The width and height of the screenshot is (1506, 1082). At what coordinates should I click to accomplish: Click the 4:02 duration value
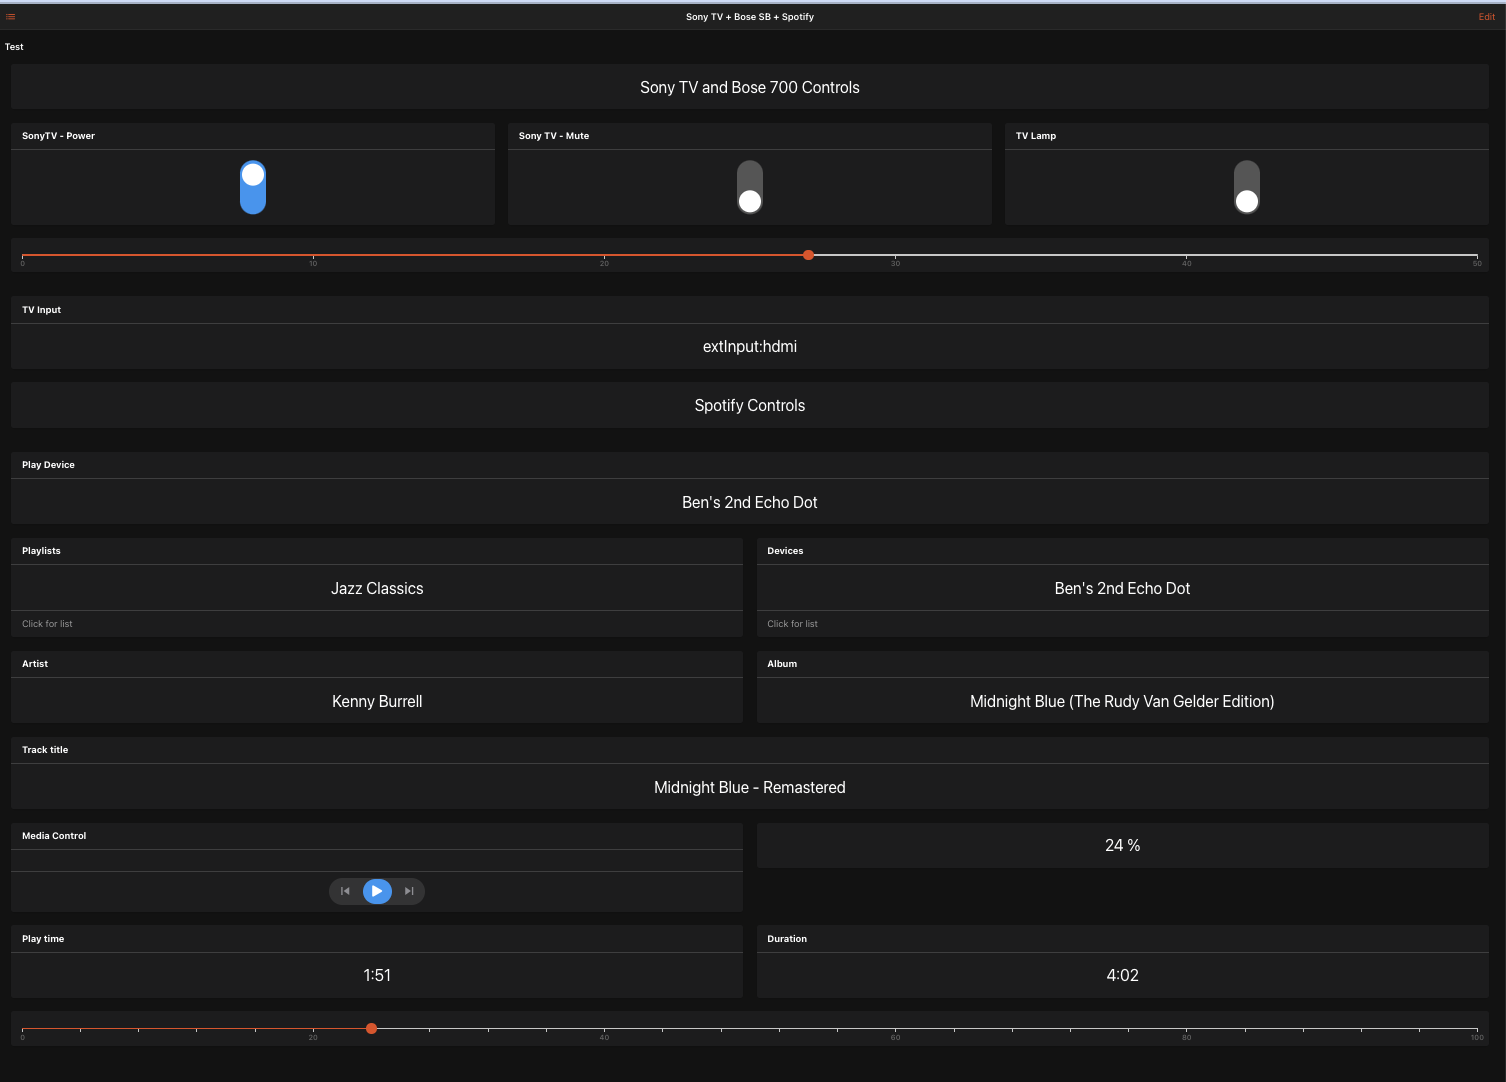[x=1122, y=975]
